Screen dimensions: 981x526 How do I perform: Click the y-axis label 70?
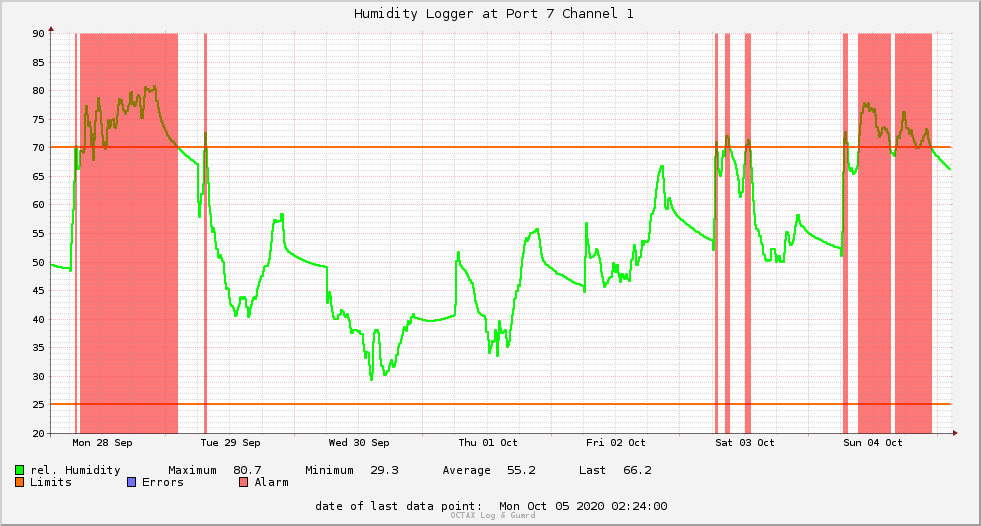click(39, 148)
